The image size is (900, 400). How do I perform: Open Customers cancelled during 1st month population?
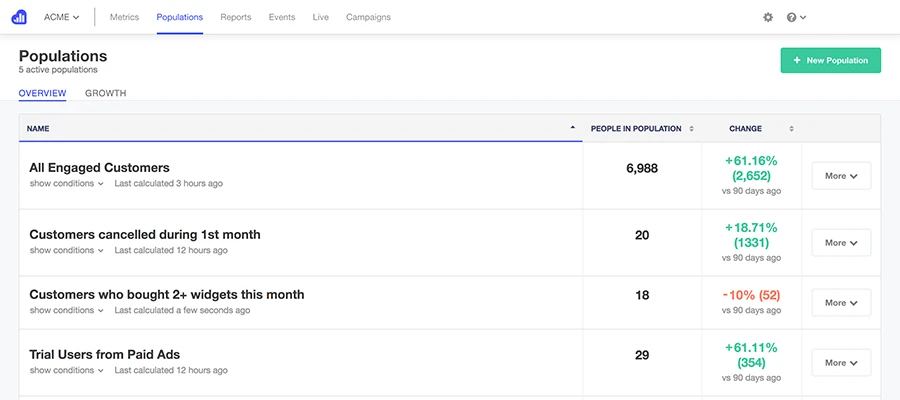point(145,234)
